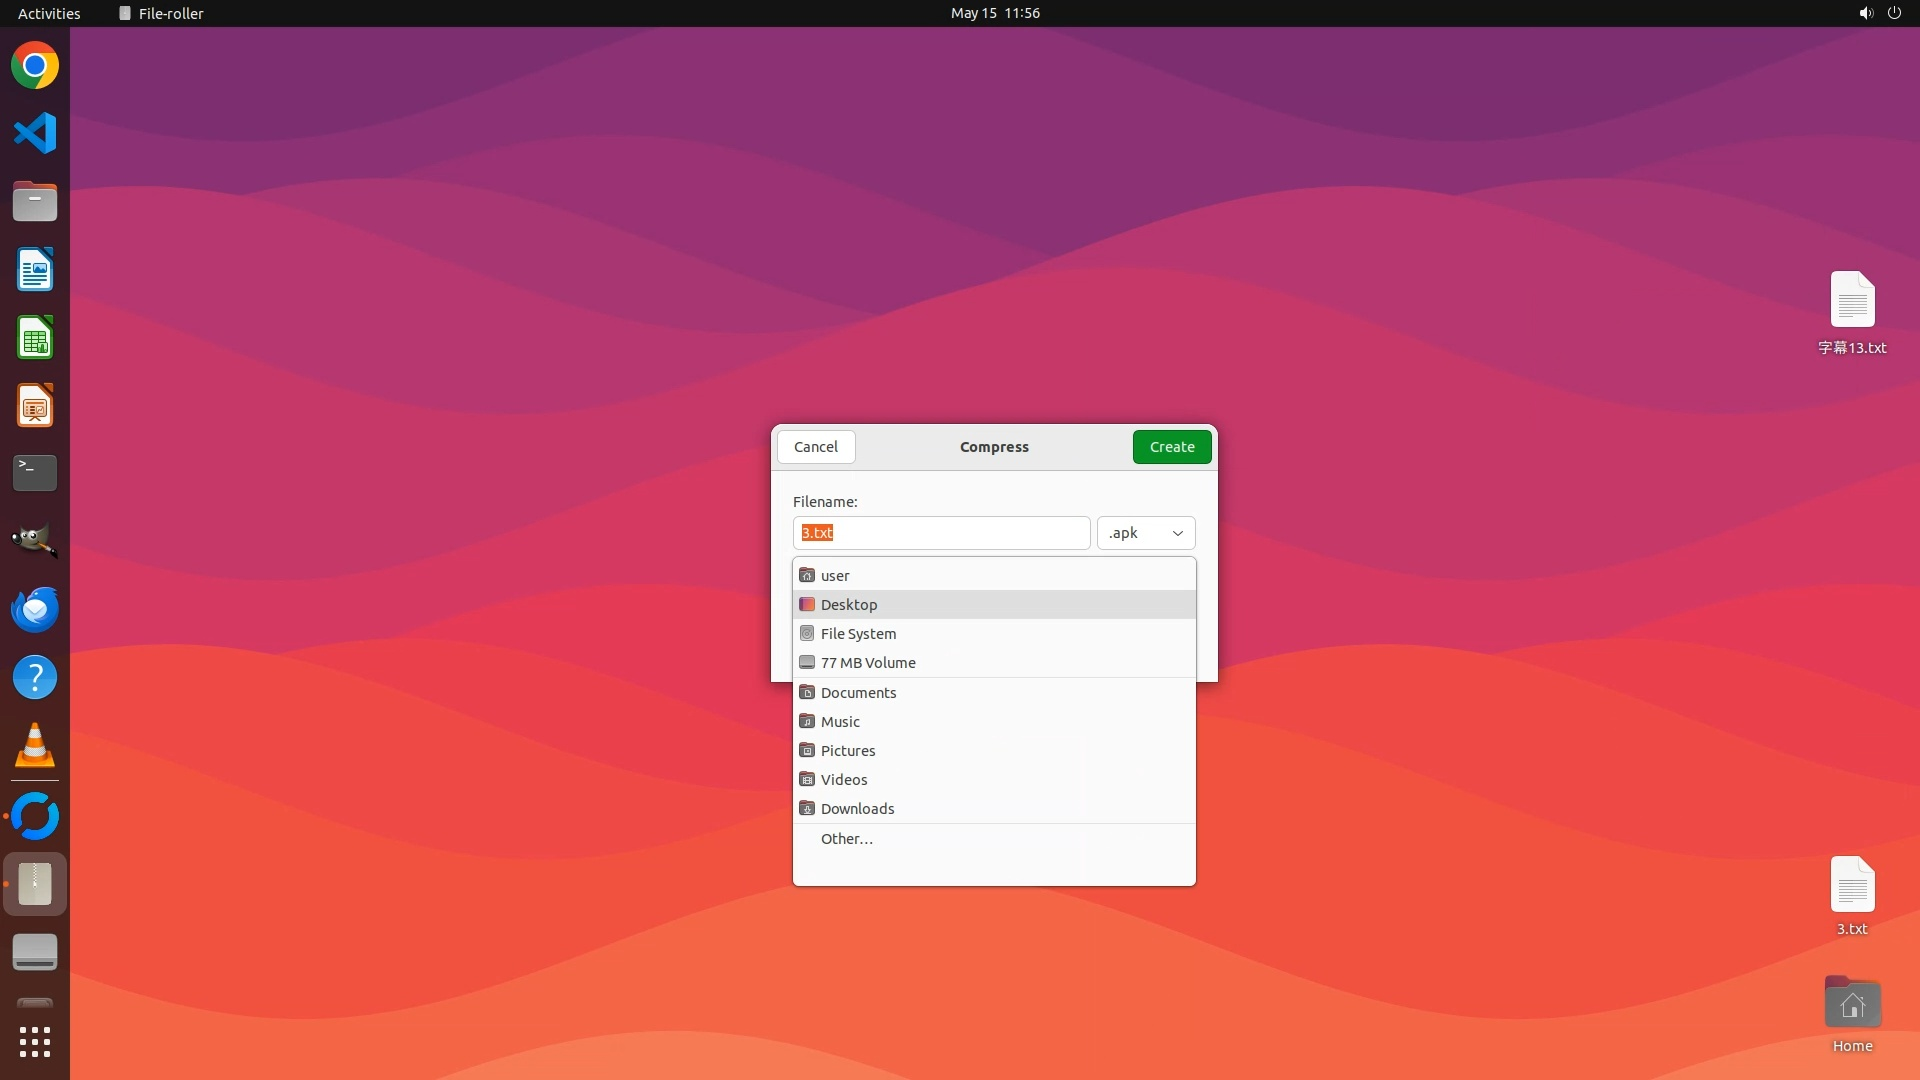Open system volume indicator in top bar
The image size is (1920, 1080).
pyautogui.click(x=1865, y=13)
